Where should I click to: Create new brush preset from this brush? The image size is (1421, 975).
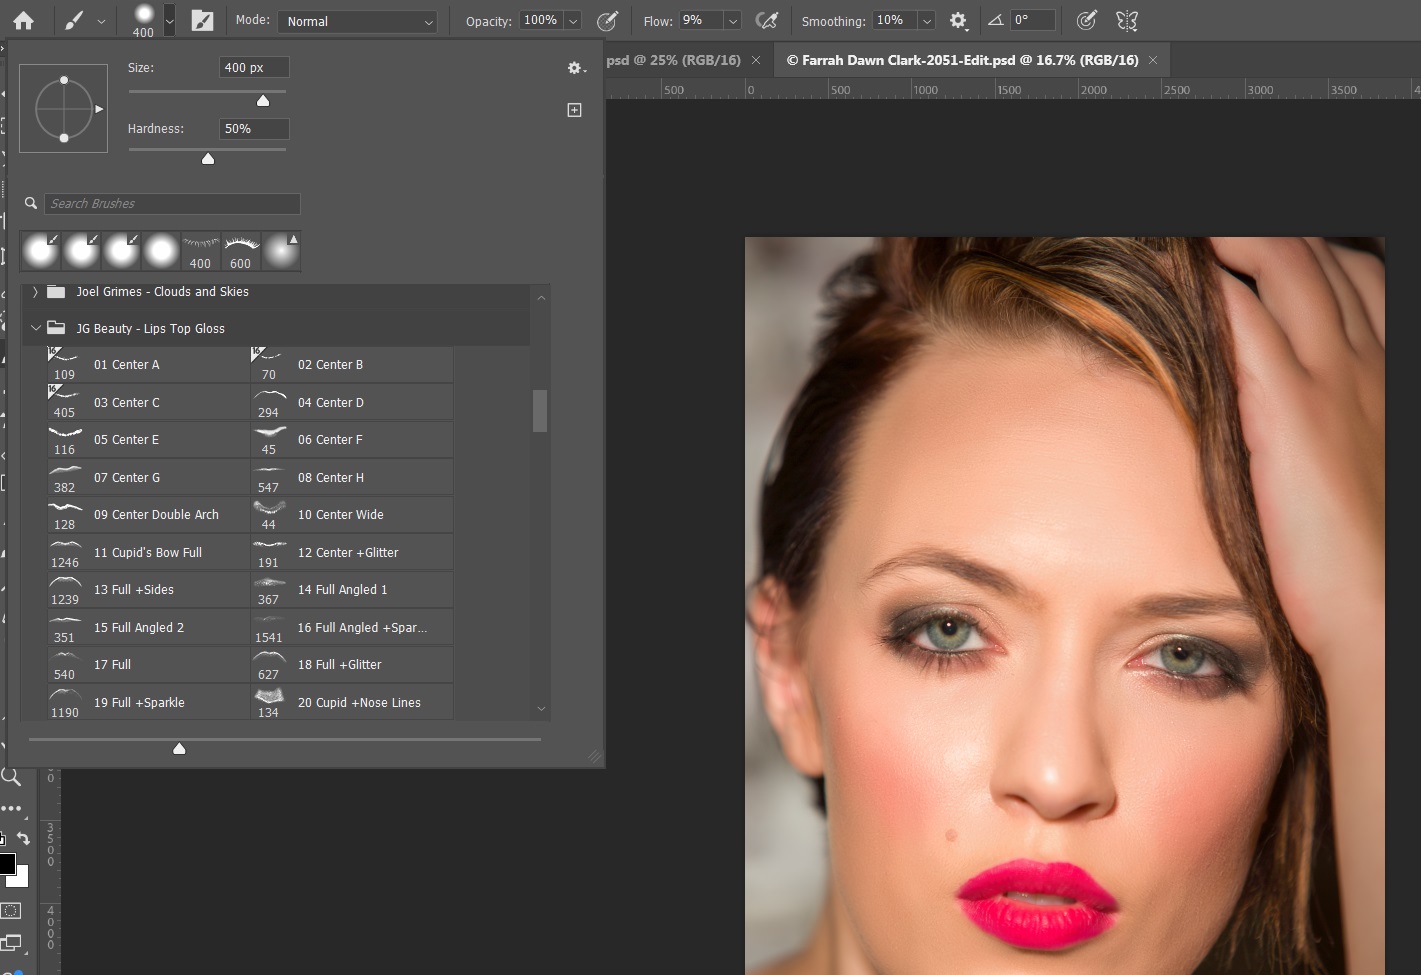point(574,110)
